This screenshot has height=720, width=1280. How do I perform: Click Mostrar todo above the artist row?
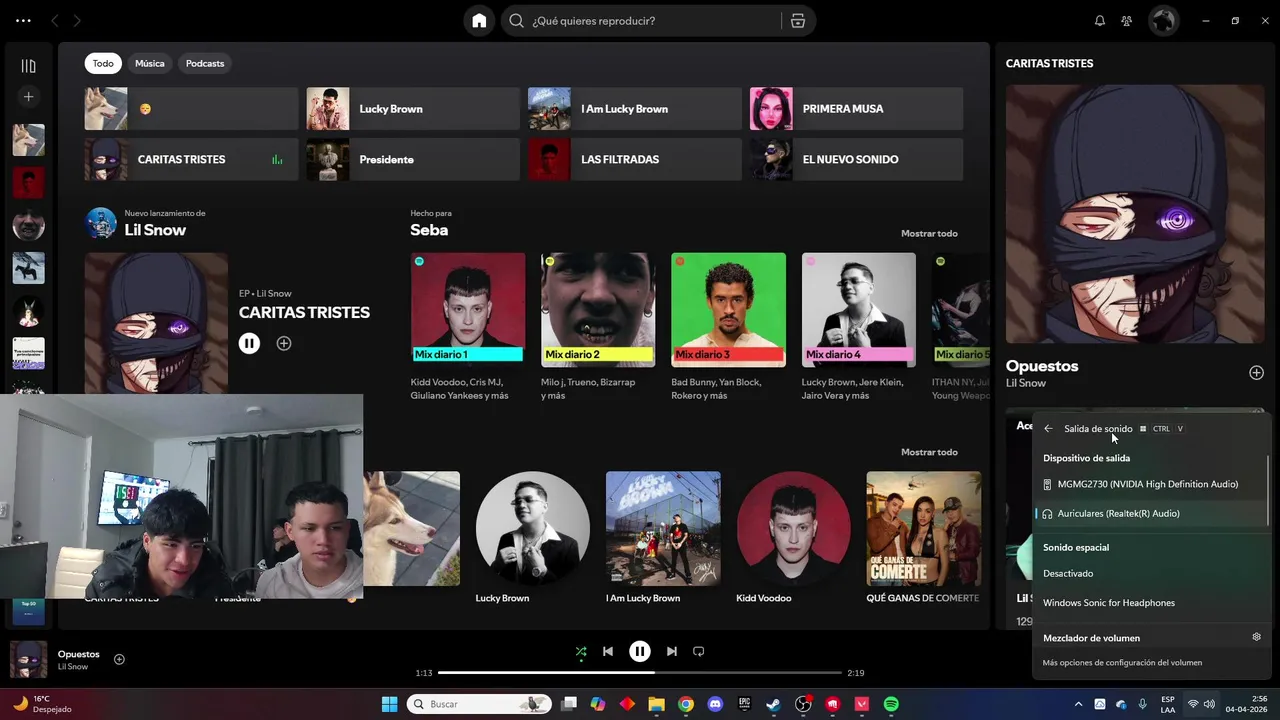[x=929, y=452]
